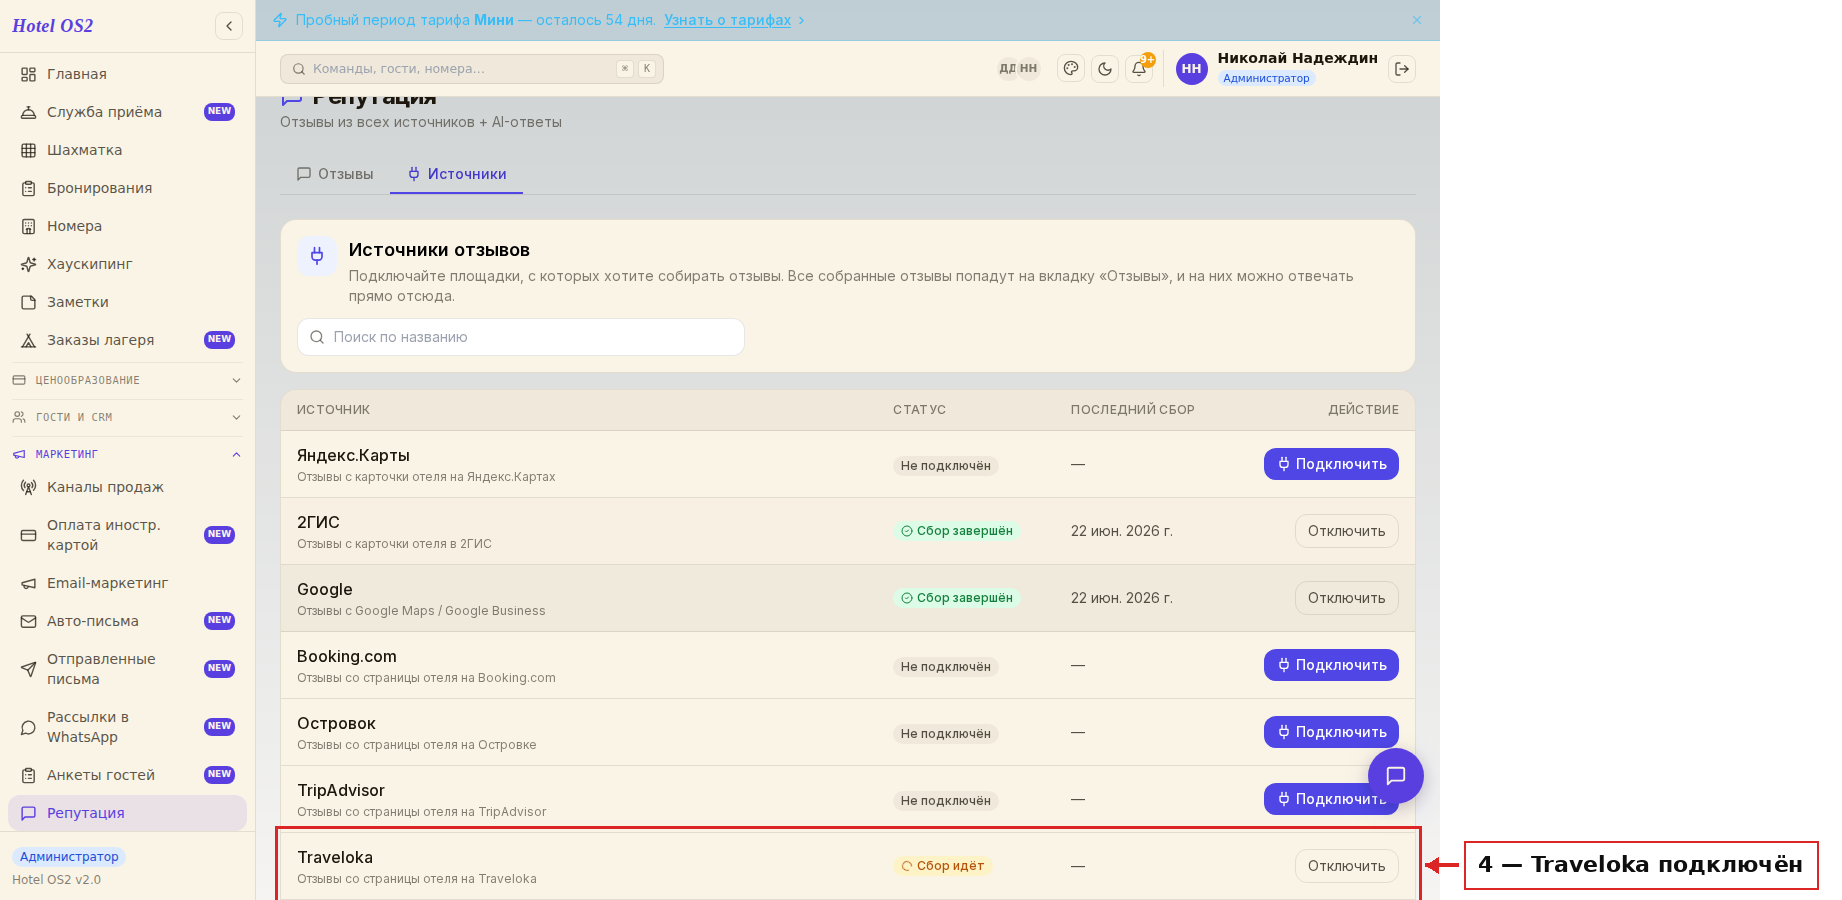
Task: Click the Сбор завершён status for 2ГИС
Action: [x=957, y=531]
